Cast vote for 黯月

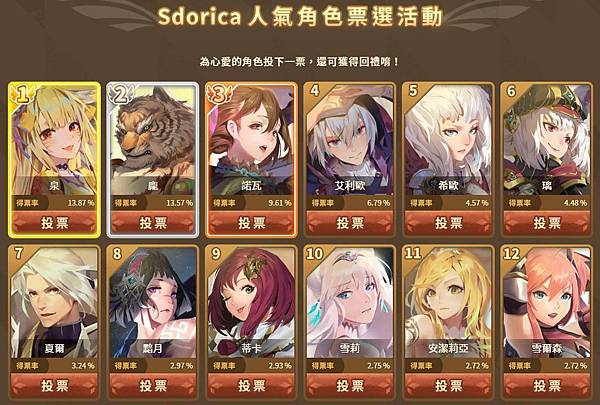tap(153, 385)
